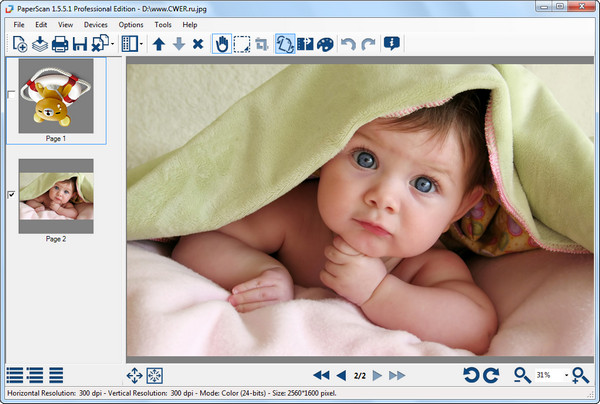Select the hand pan tool
The height and width of the screenshot is (404, 600).
(222, 44)
